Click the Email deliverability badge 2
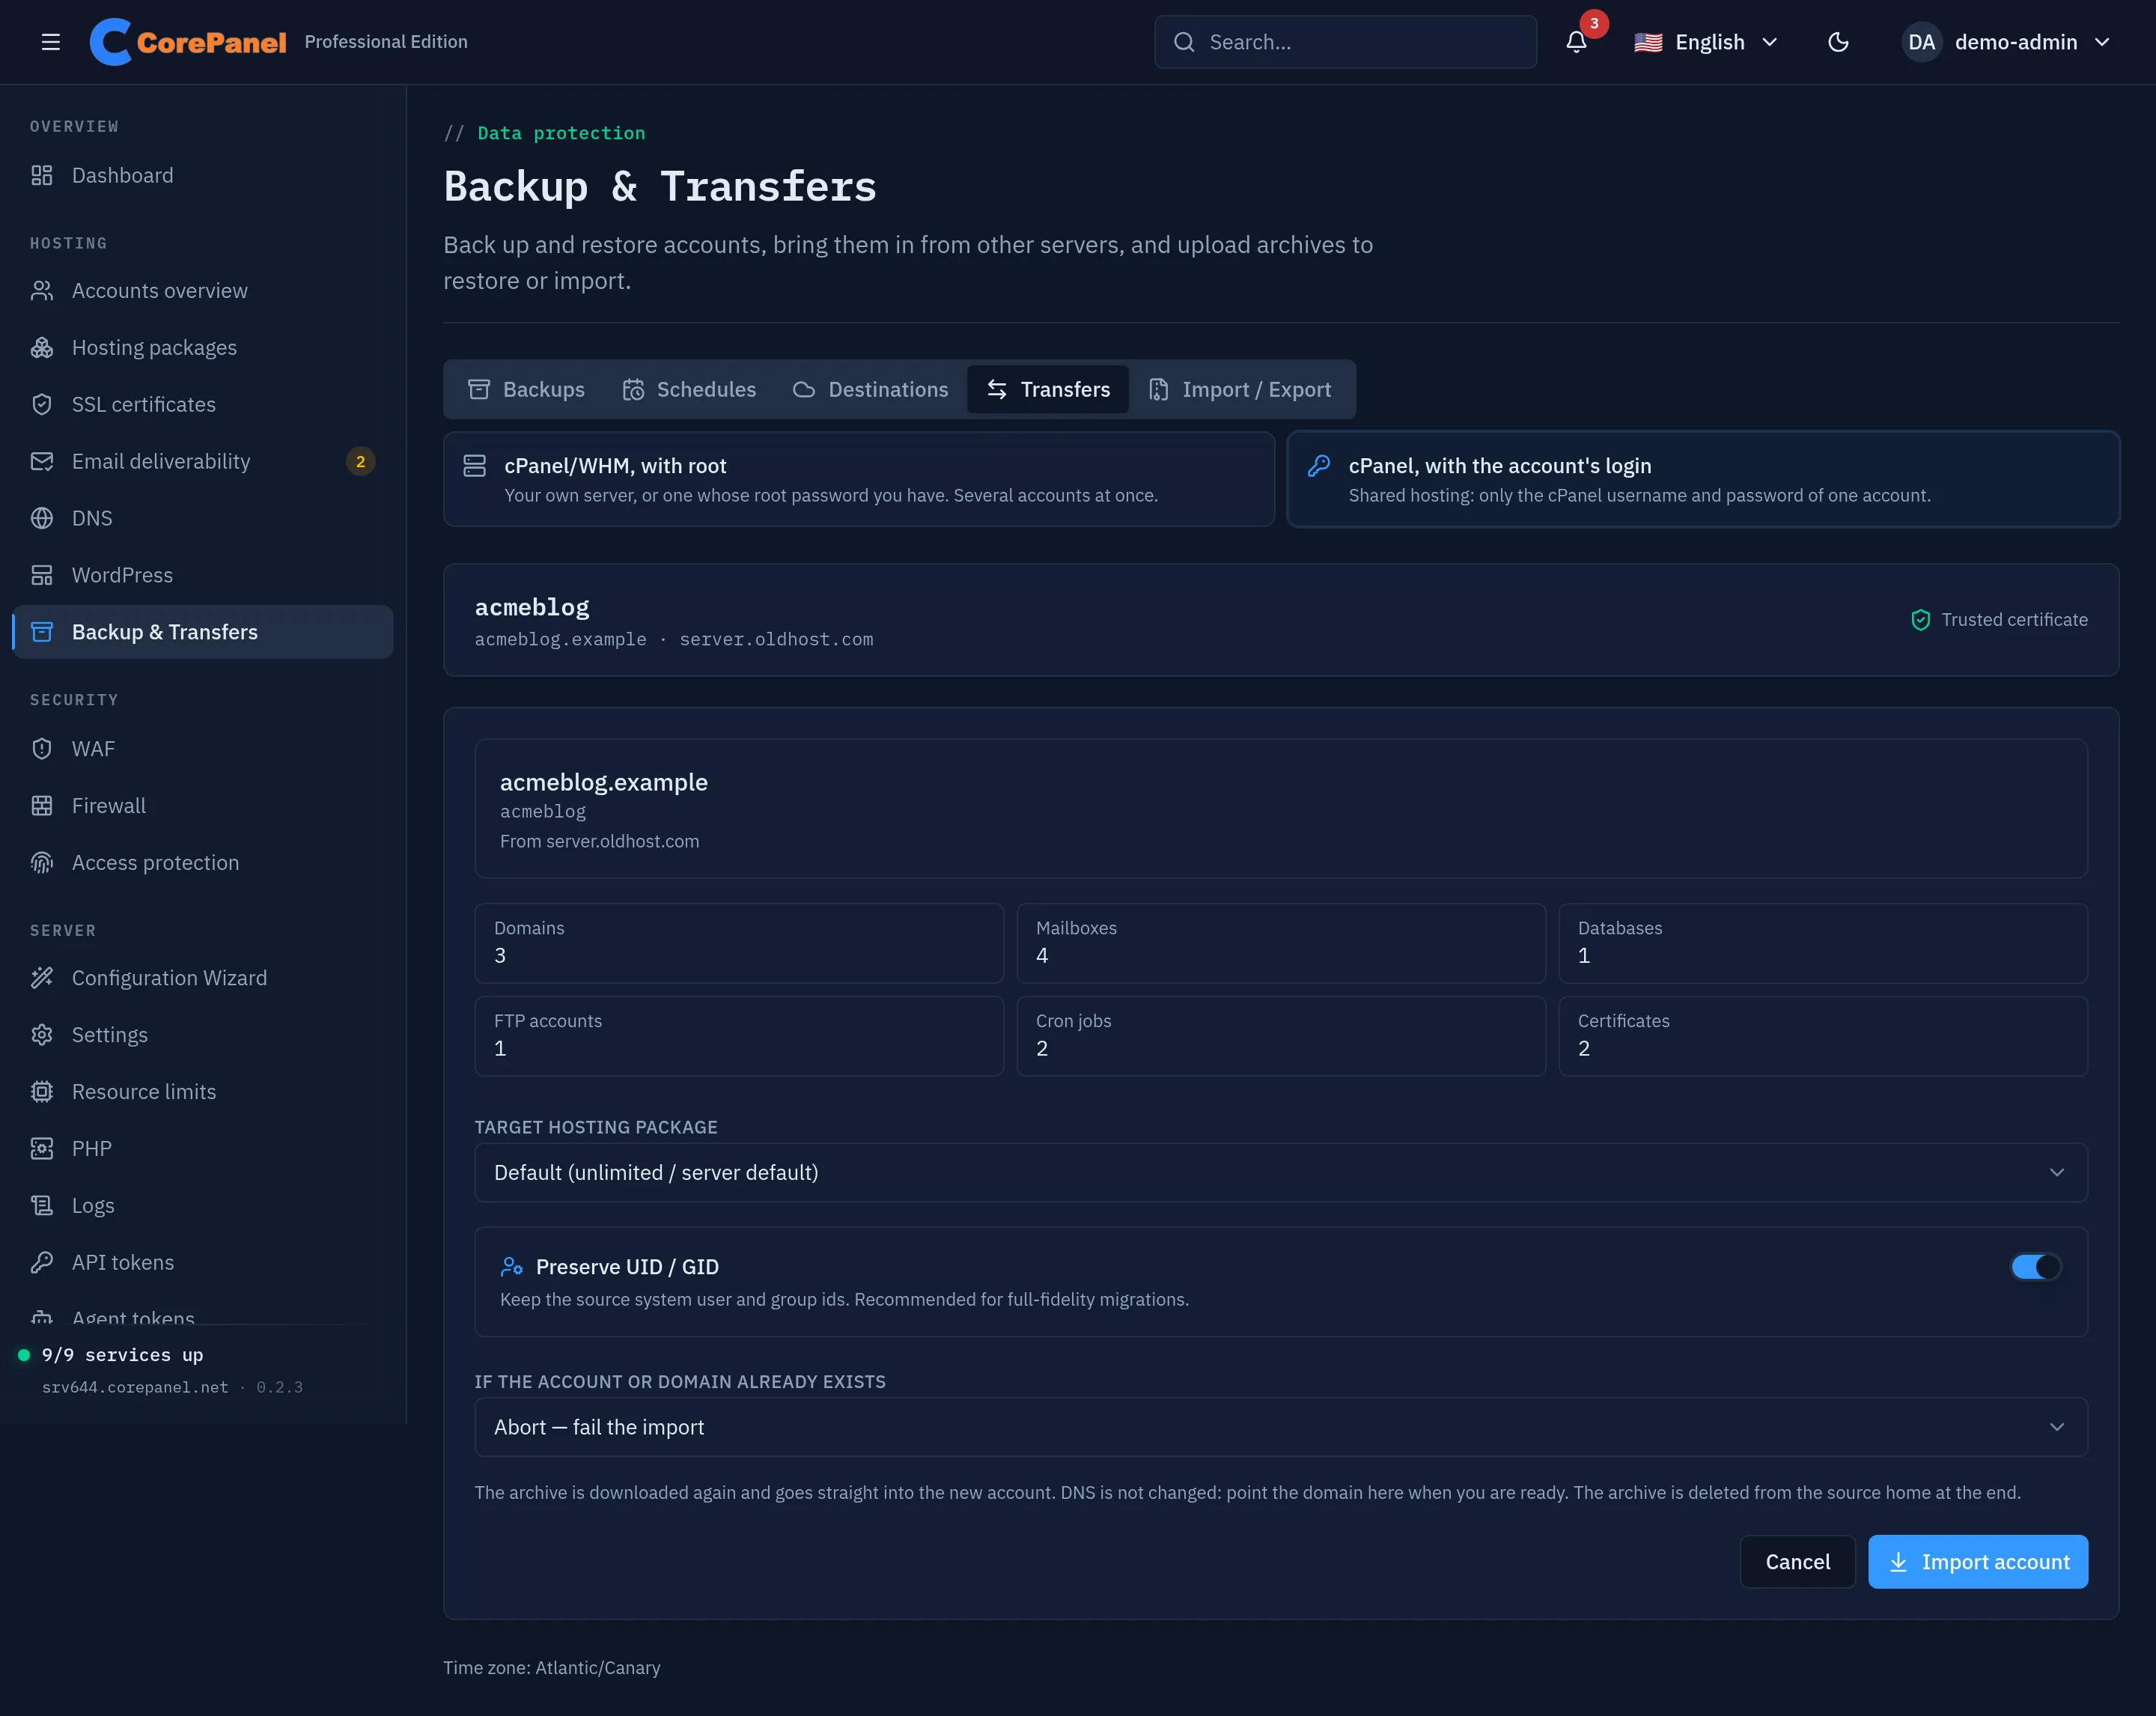2156x1716 pixels. pyautogui.click(x=360, y=461)
